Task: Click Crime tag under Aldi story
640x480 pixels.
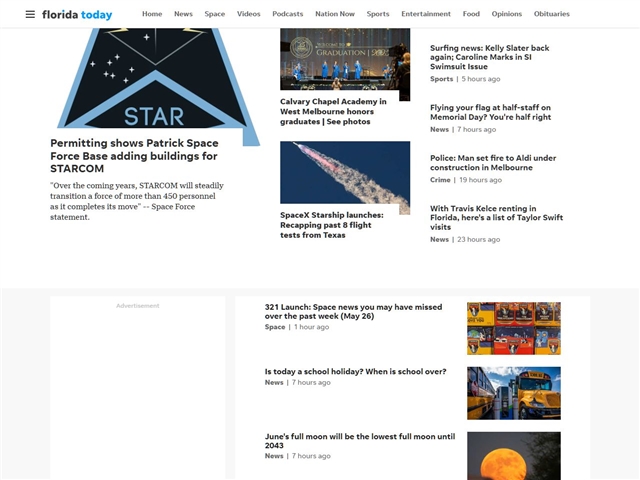Action: 440,180
